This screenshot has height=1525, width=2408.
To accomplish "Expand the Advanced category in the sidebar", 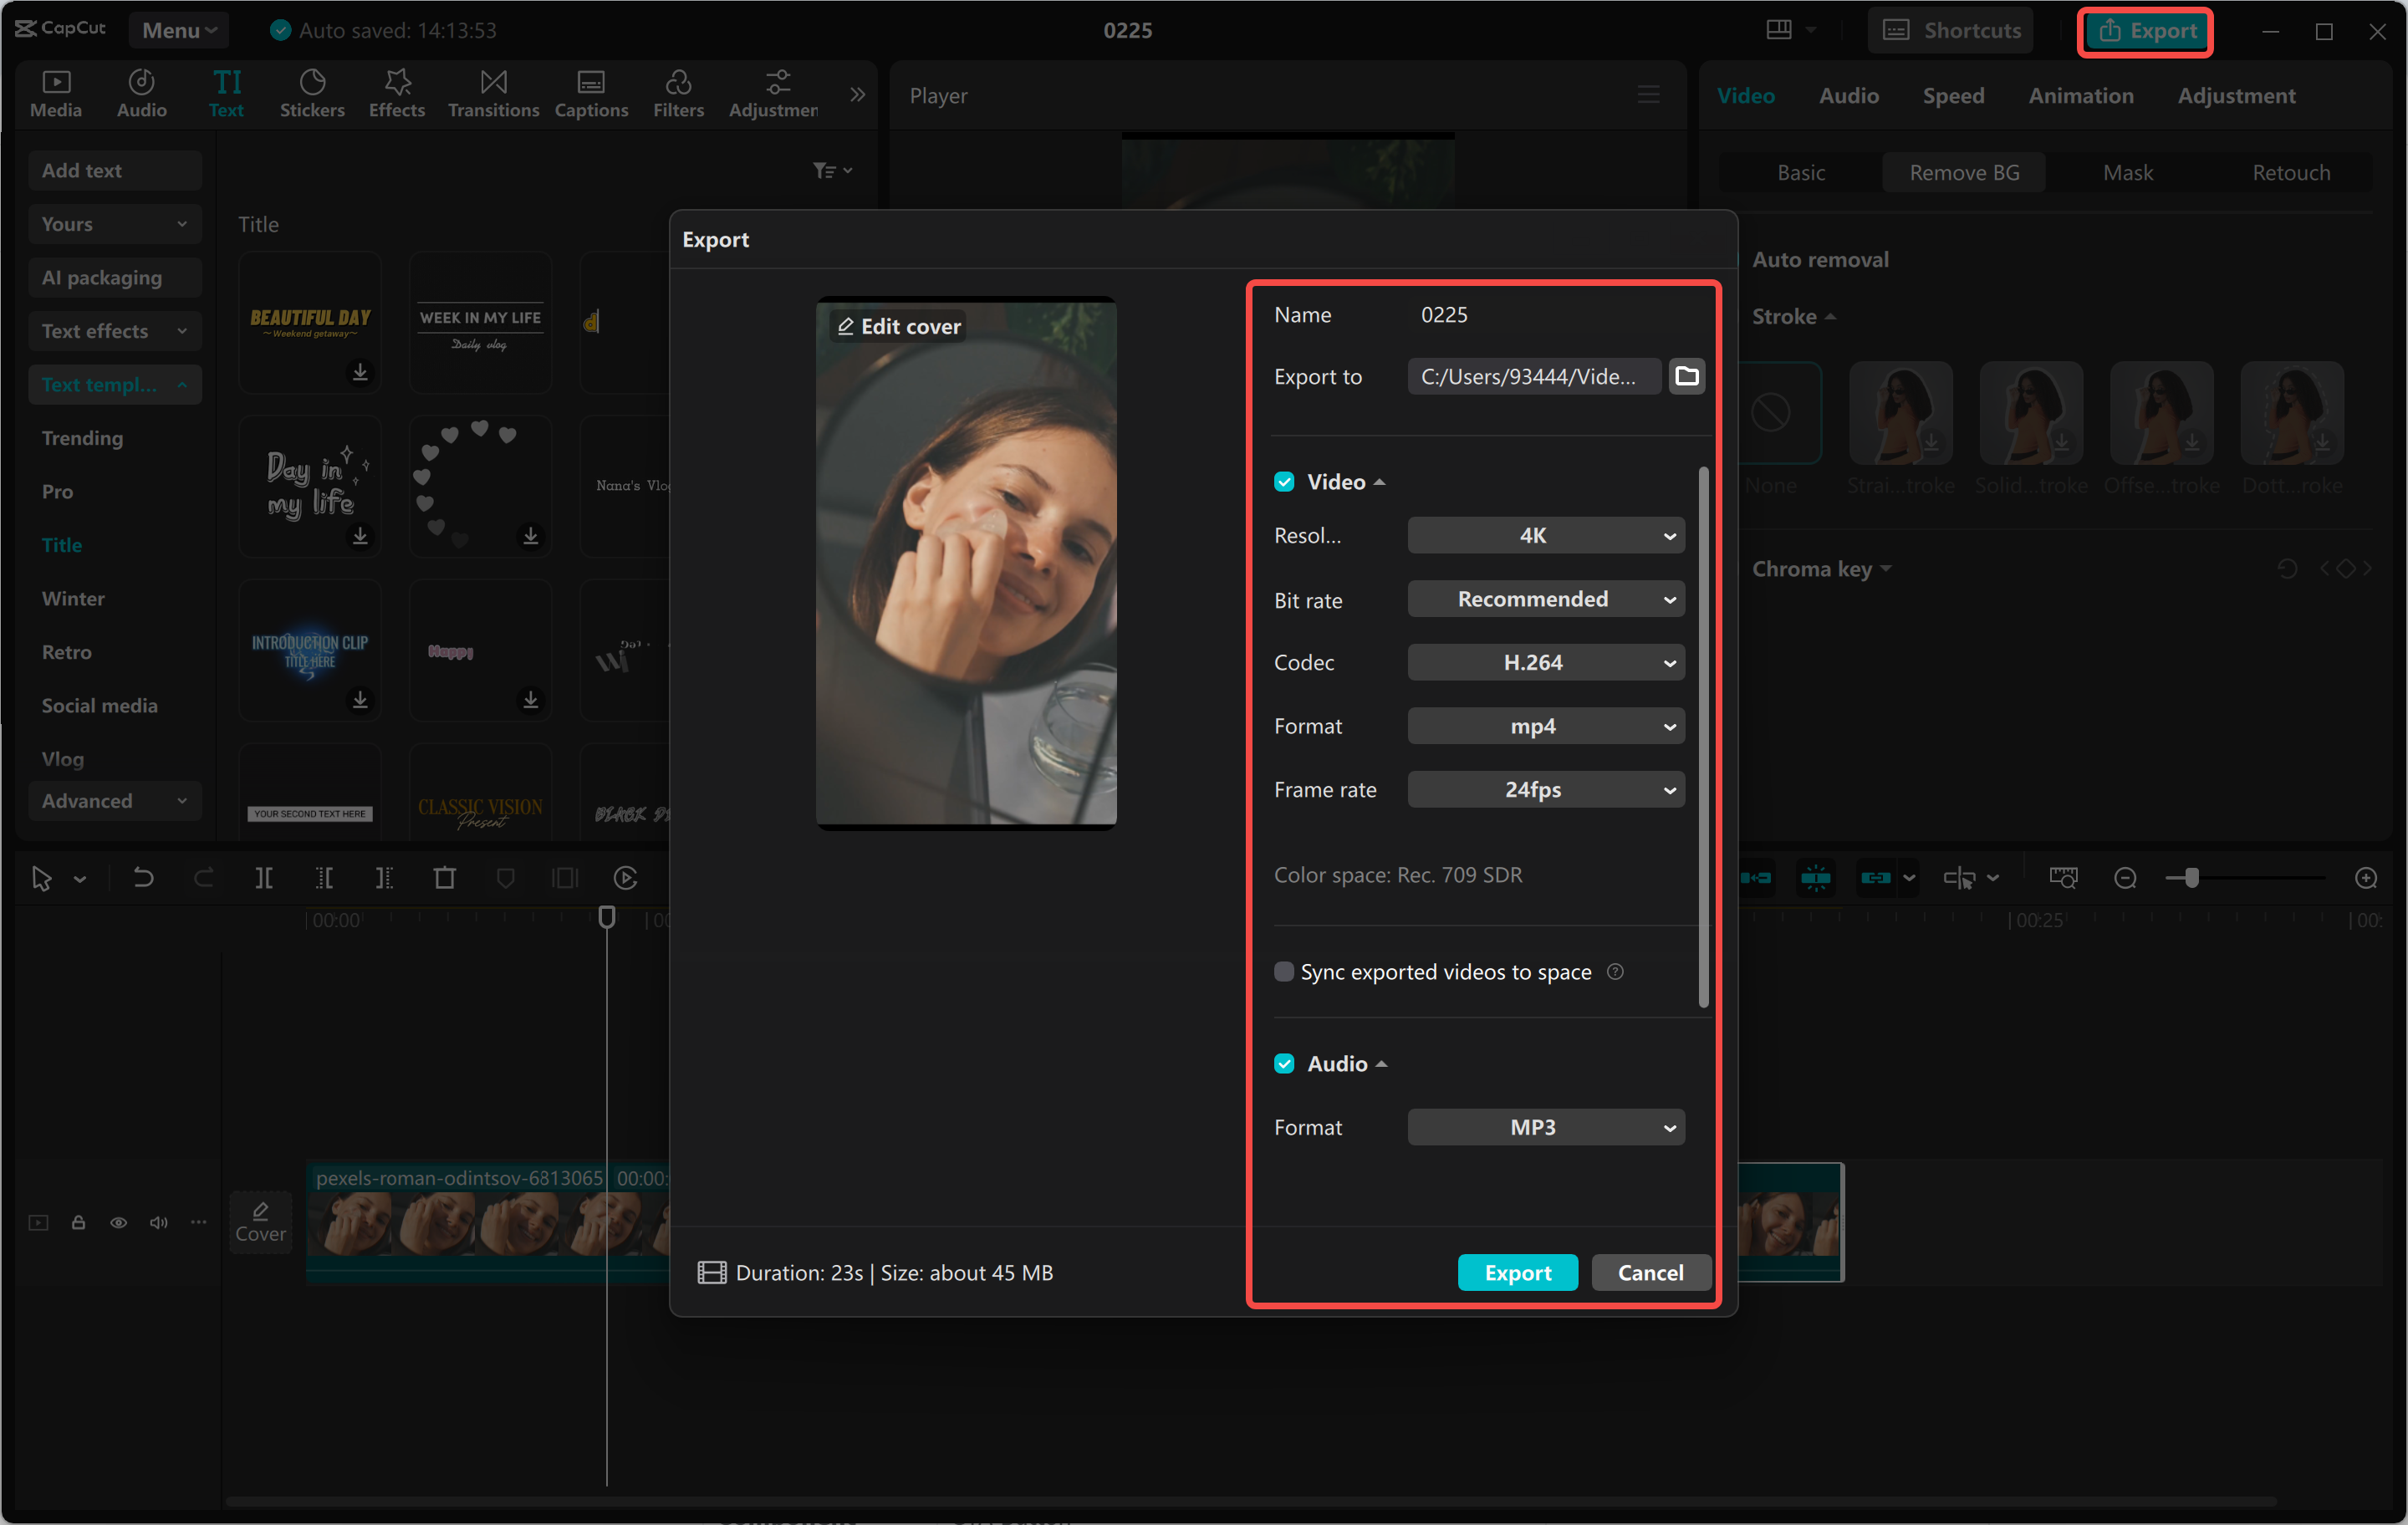I will [114, 800].
